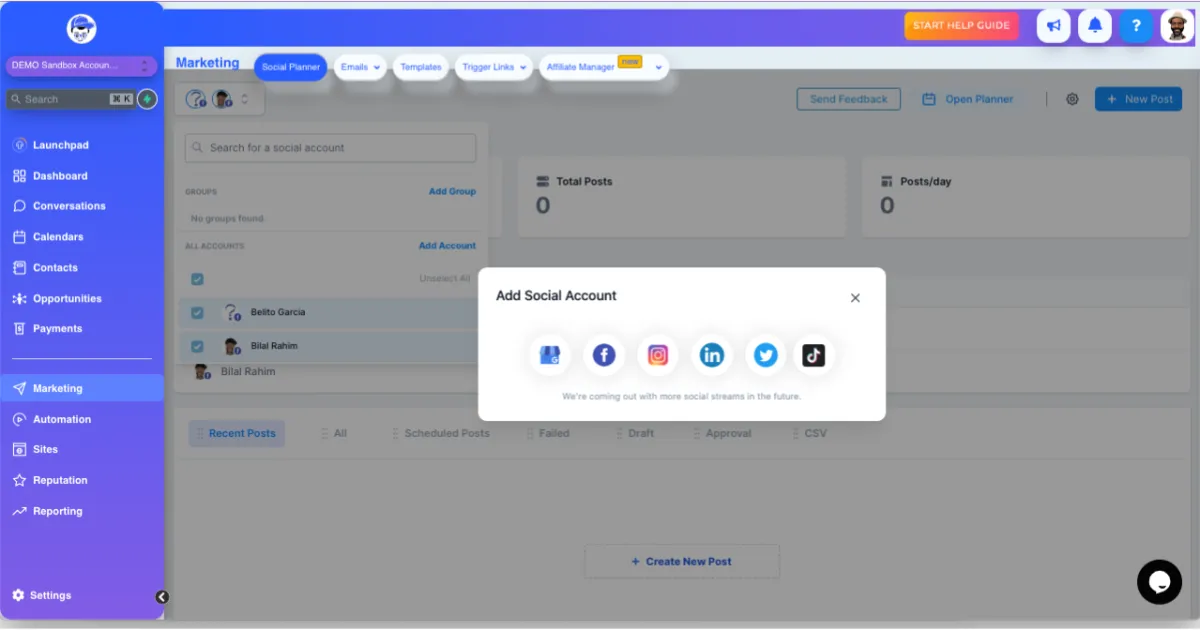Close the Add Social Account dialog

(855, 298)
